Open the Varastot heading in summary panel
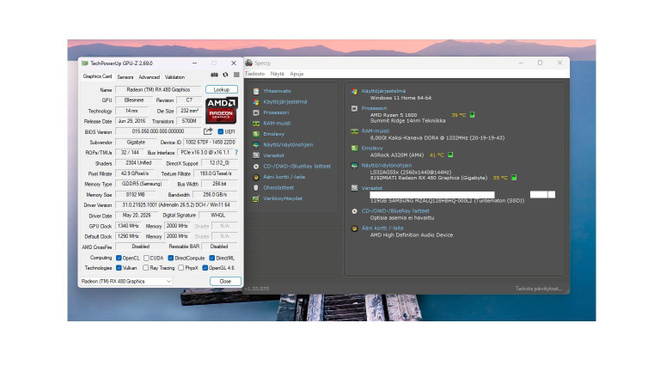The image size is (660, 371). click(372, 188)
